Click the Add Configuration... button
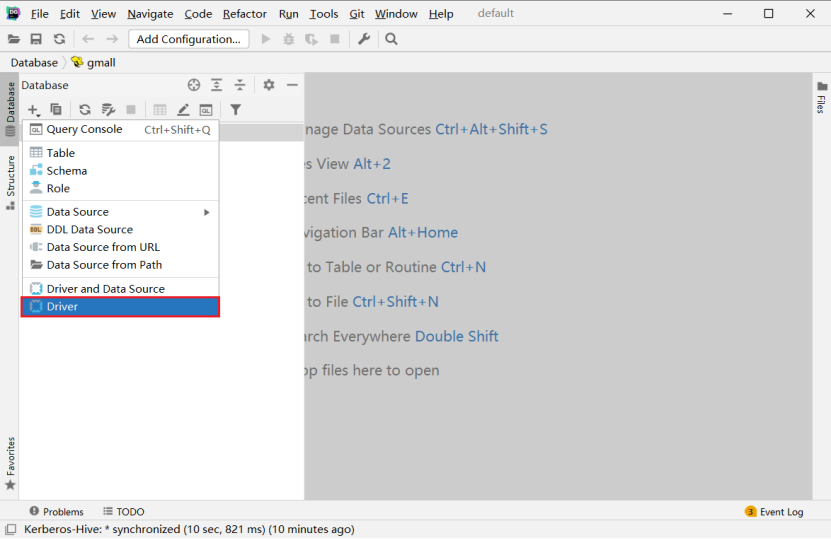 (189, 39)
